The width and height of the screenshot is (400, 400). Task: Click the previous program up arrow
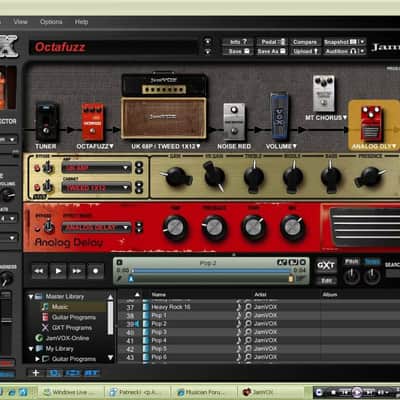(x=207, y=42)
